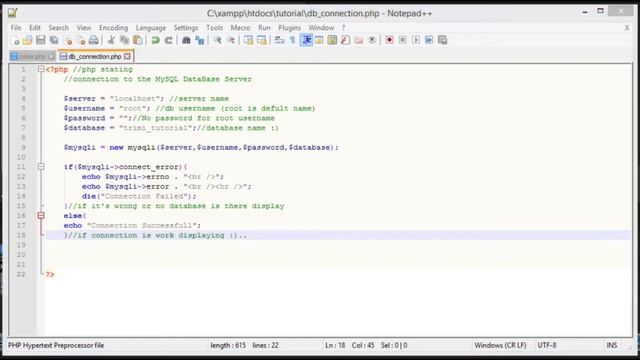Open Folder as Workspace icon
Screen dimensions: 640x360
click(x=359, y=40)
